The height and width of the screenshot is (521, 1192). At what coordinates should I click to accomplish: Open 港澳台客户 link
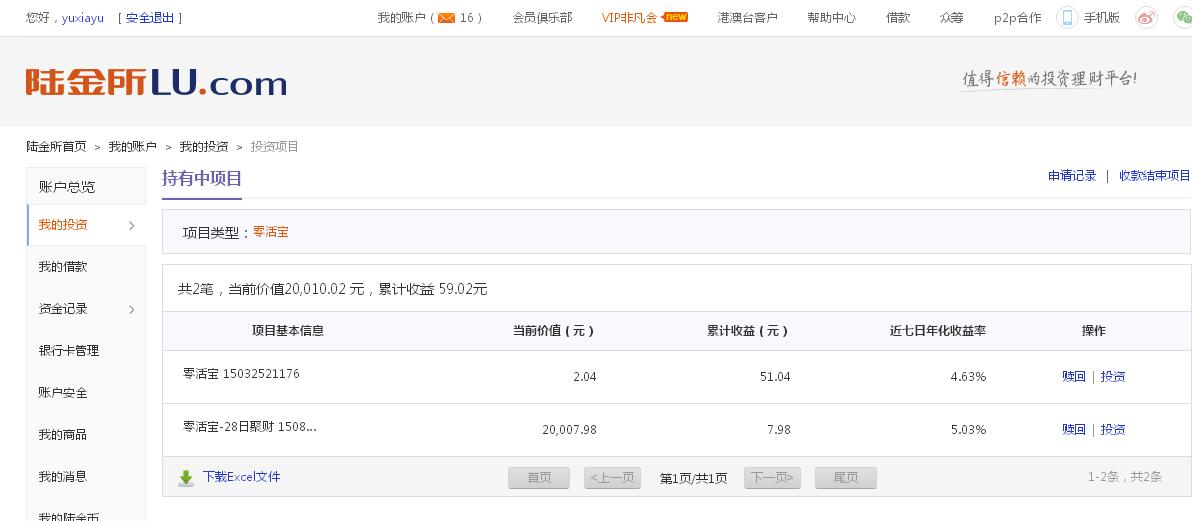(x=747, y=17)
